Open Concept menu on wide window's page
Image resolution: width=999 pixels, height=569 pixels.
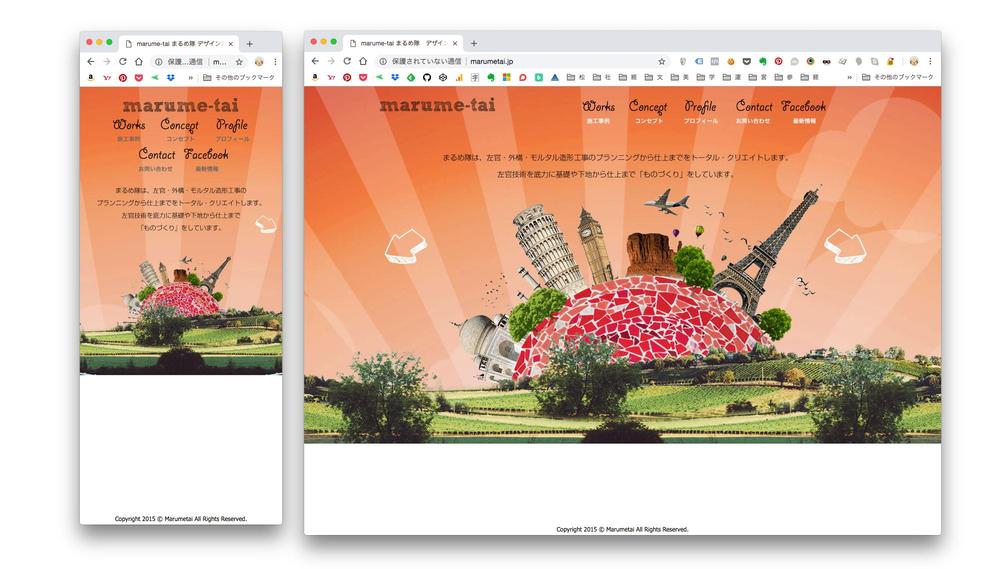(648, 111)
